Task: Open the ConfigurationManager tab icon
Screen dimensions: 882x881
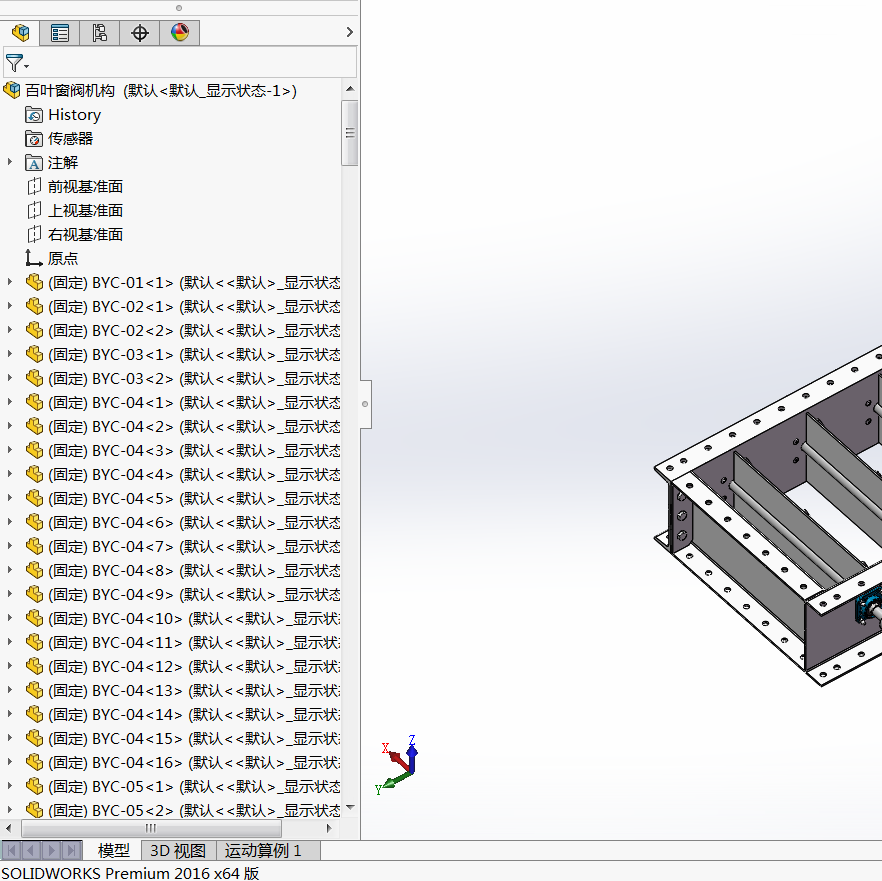Action: click(100, 33)
